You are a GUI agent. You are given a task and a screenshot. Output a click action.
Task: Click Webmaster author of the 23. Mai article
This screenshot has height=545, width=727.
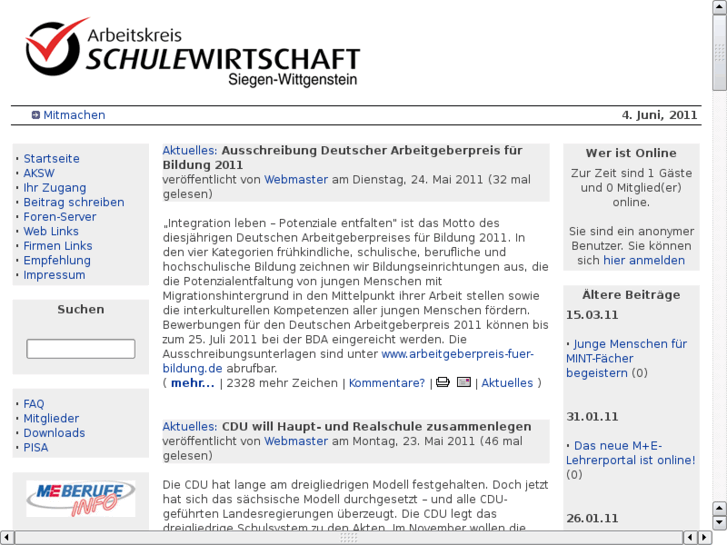[x=296, y=441]
